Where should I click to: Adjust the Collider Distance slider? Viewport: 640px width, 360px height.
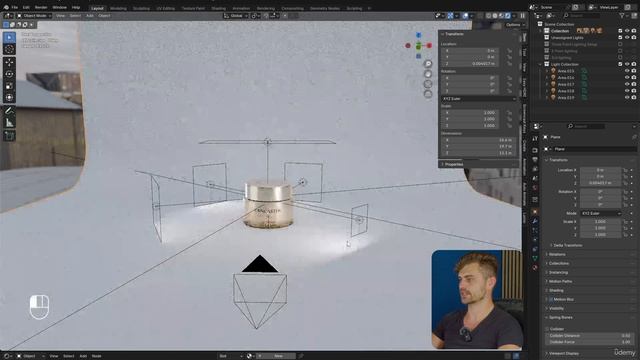tap(589, 336)
